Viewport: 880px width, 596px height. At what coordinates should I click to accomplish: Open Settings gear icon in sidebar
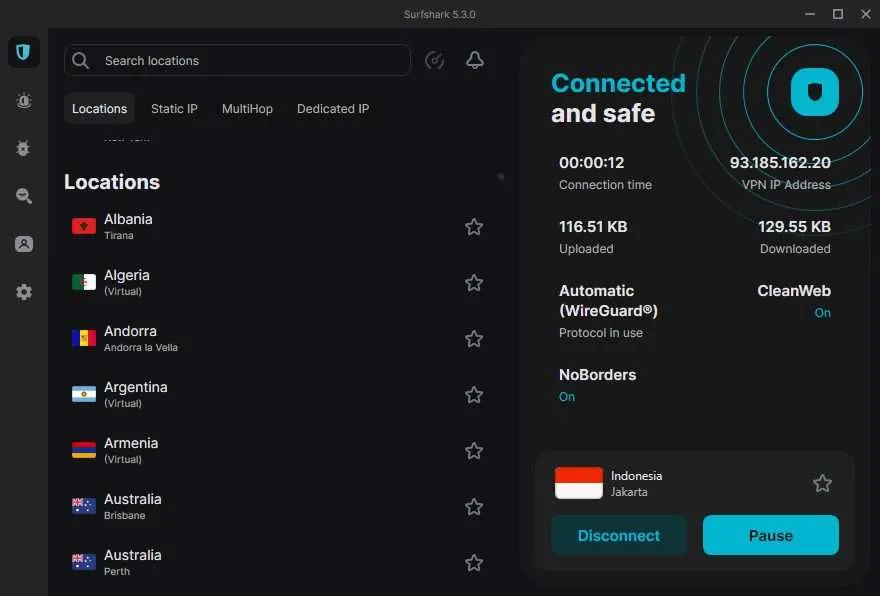[24, 292]
